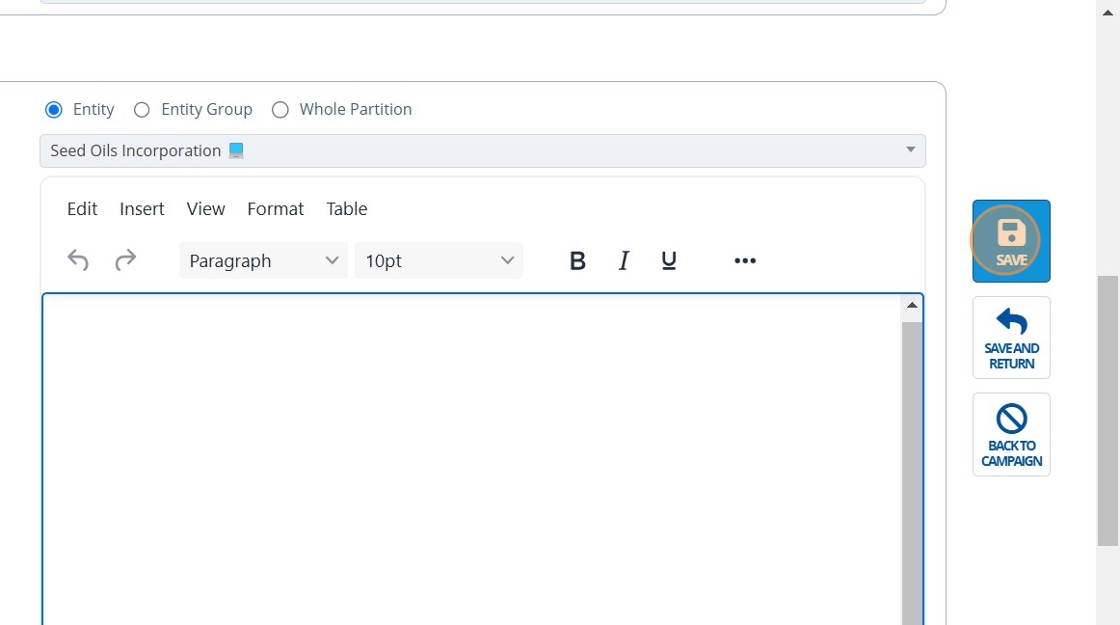Select the Entity Group radio option
Viewport: 1120px width, 625px height.
(142, 110)
